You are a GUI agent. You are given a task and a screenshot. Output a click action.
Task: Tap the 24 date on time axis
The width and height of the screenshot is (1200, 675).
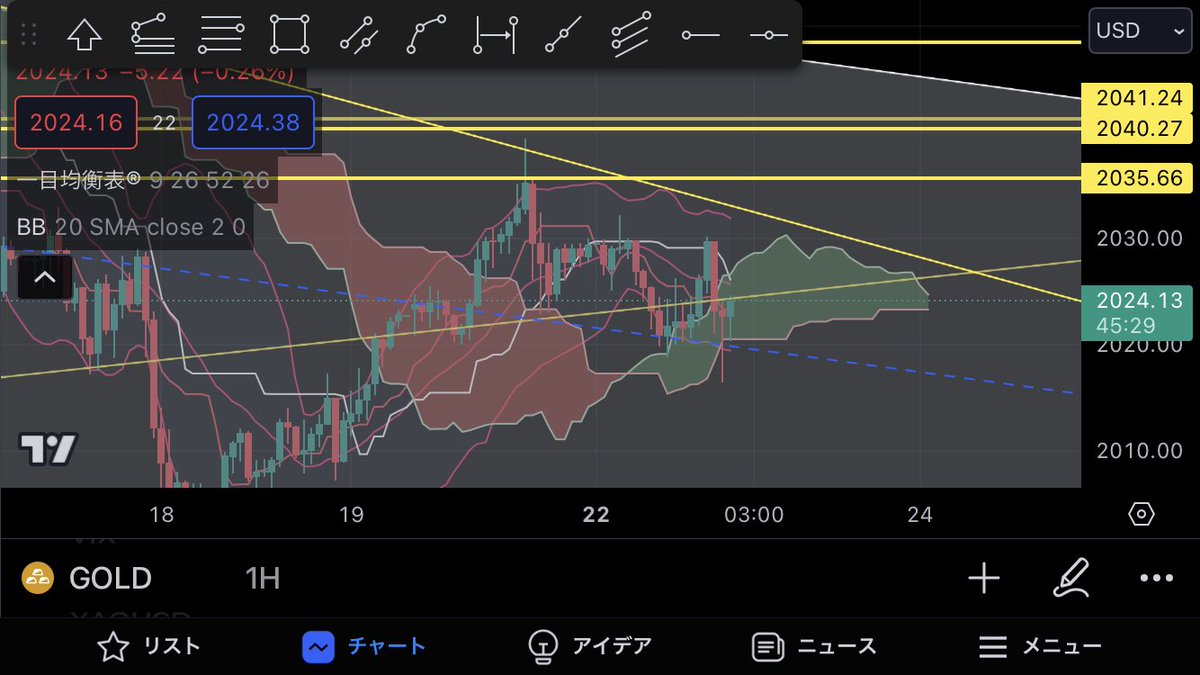(x=920, y=514)
